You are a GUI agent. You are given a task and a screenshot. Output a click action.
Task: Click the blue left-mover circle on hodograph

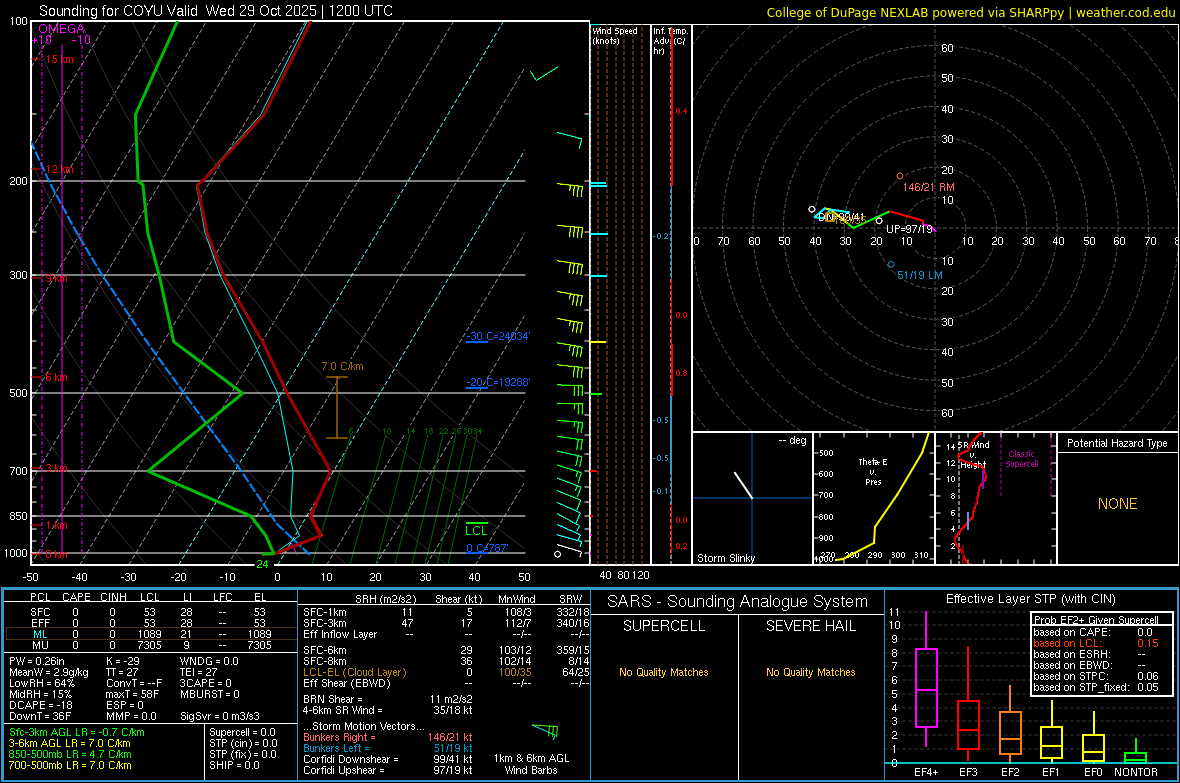pyautogui.click(x=891, y=264)
